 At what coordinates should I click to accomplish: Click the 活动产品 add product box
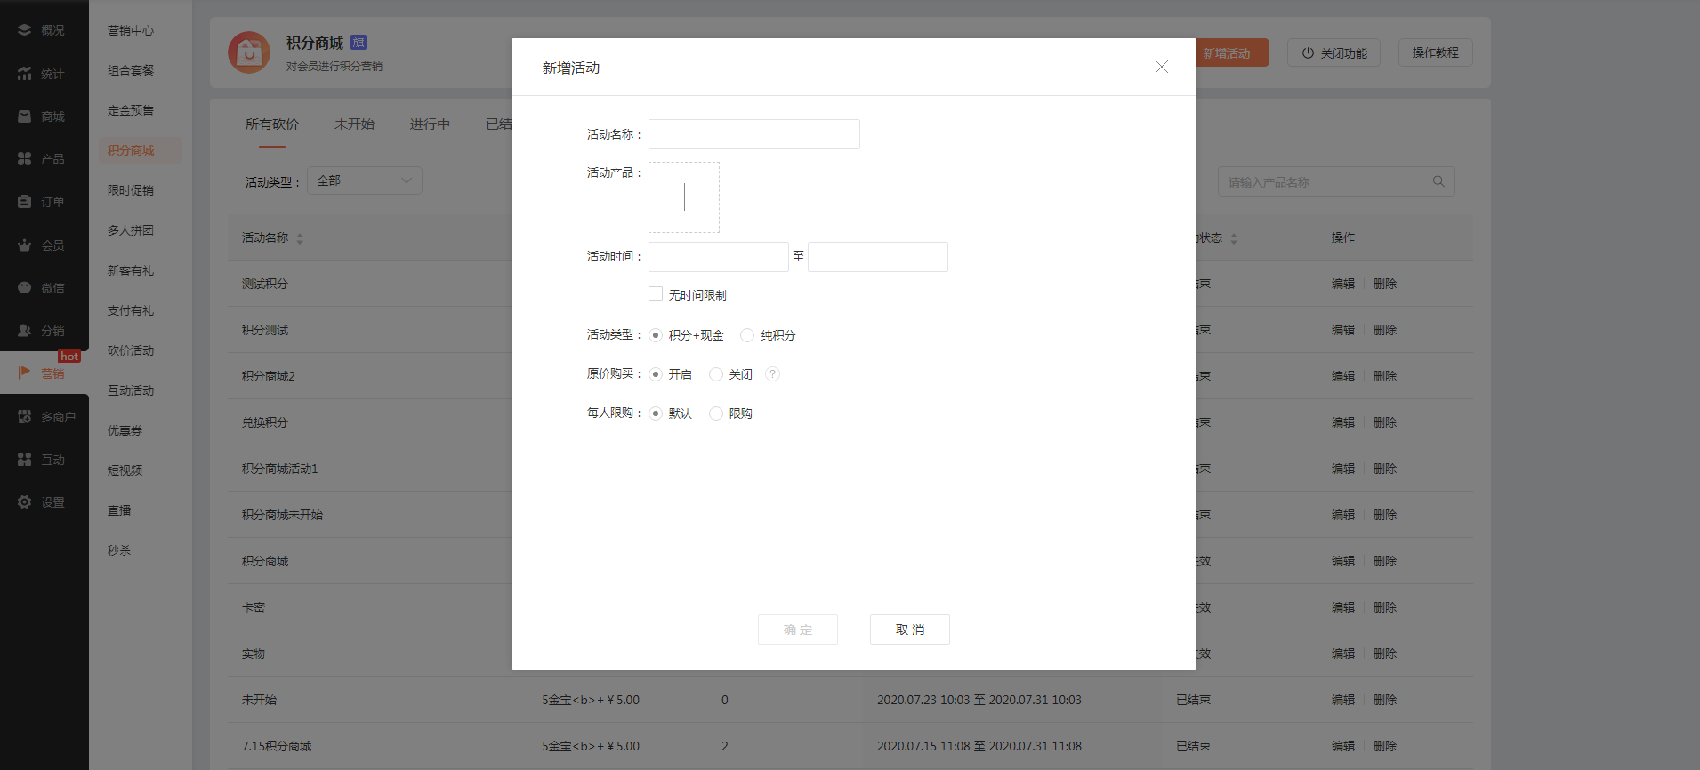[x=684, y=197]
